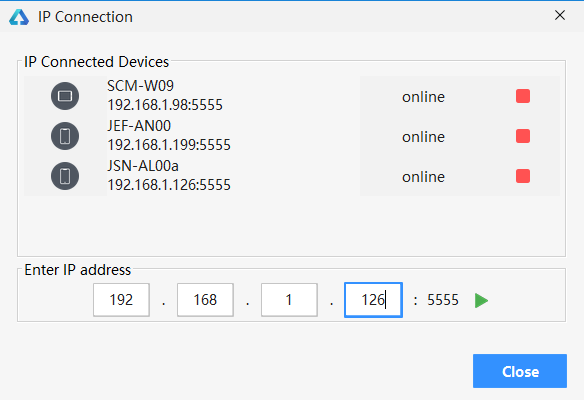
Task: Select the JSN-AL00a device name entry
Action: (x=143, y=166)
